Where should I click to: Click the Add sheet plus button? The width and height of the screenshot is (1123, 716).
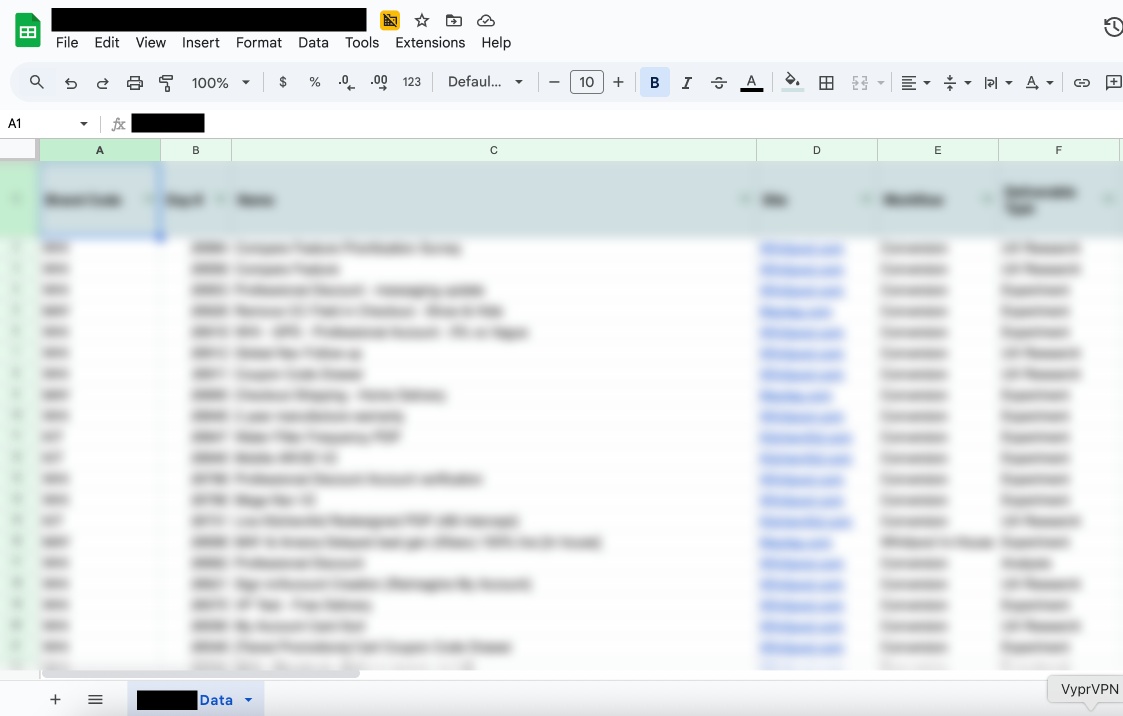[x=55, y=699]
